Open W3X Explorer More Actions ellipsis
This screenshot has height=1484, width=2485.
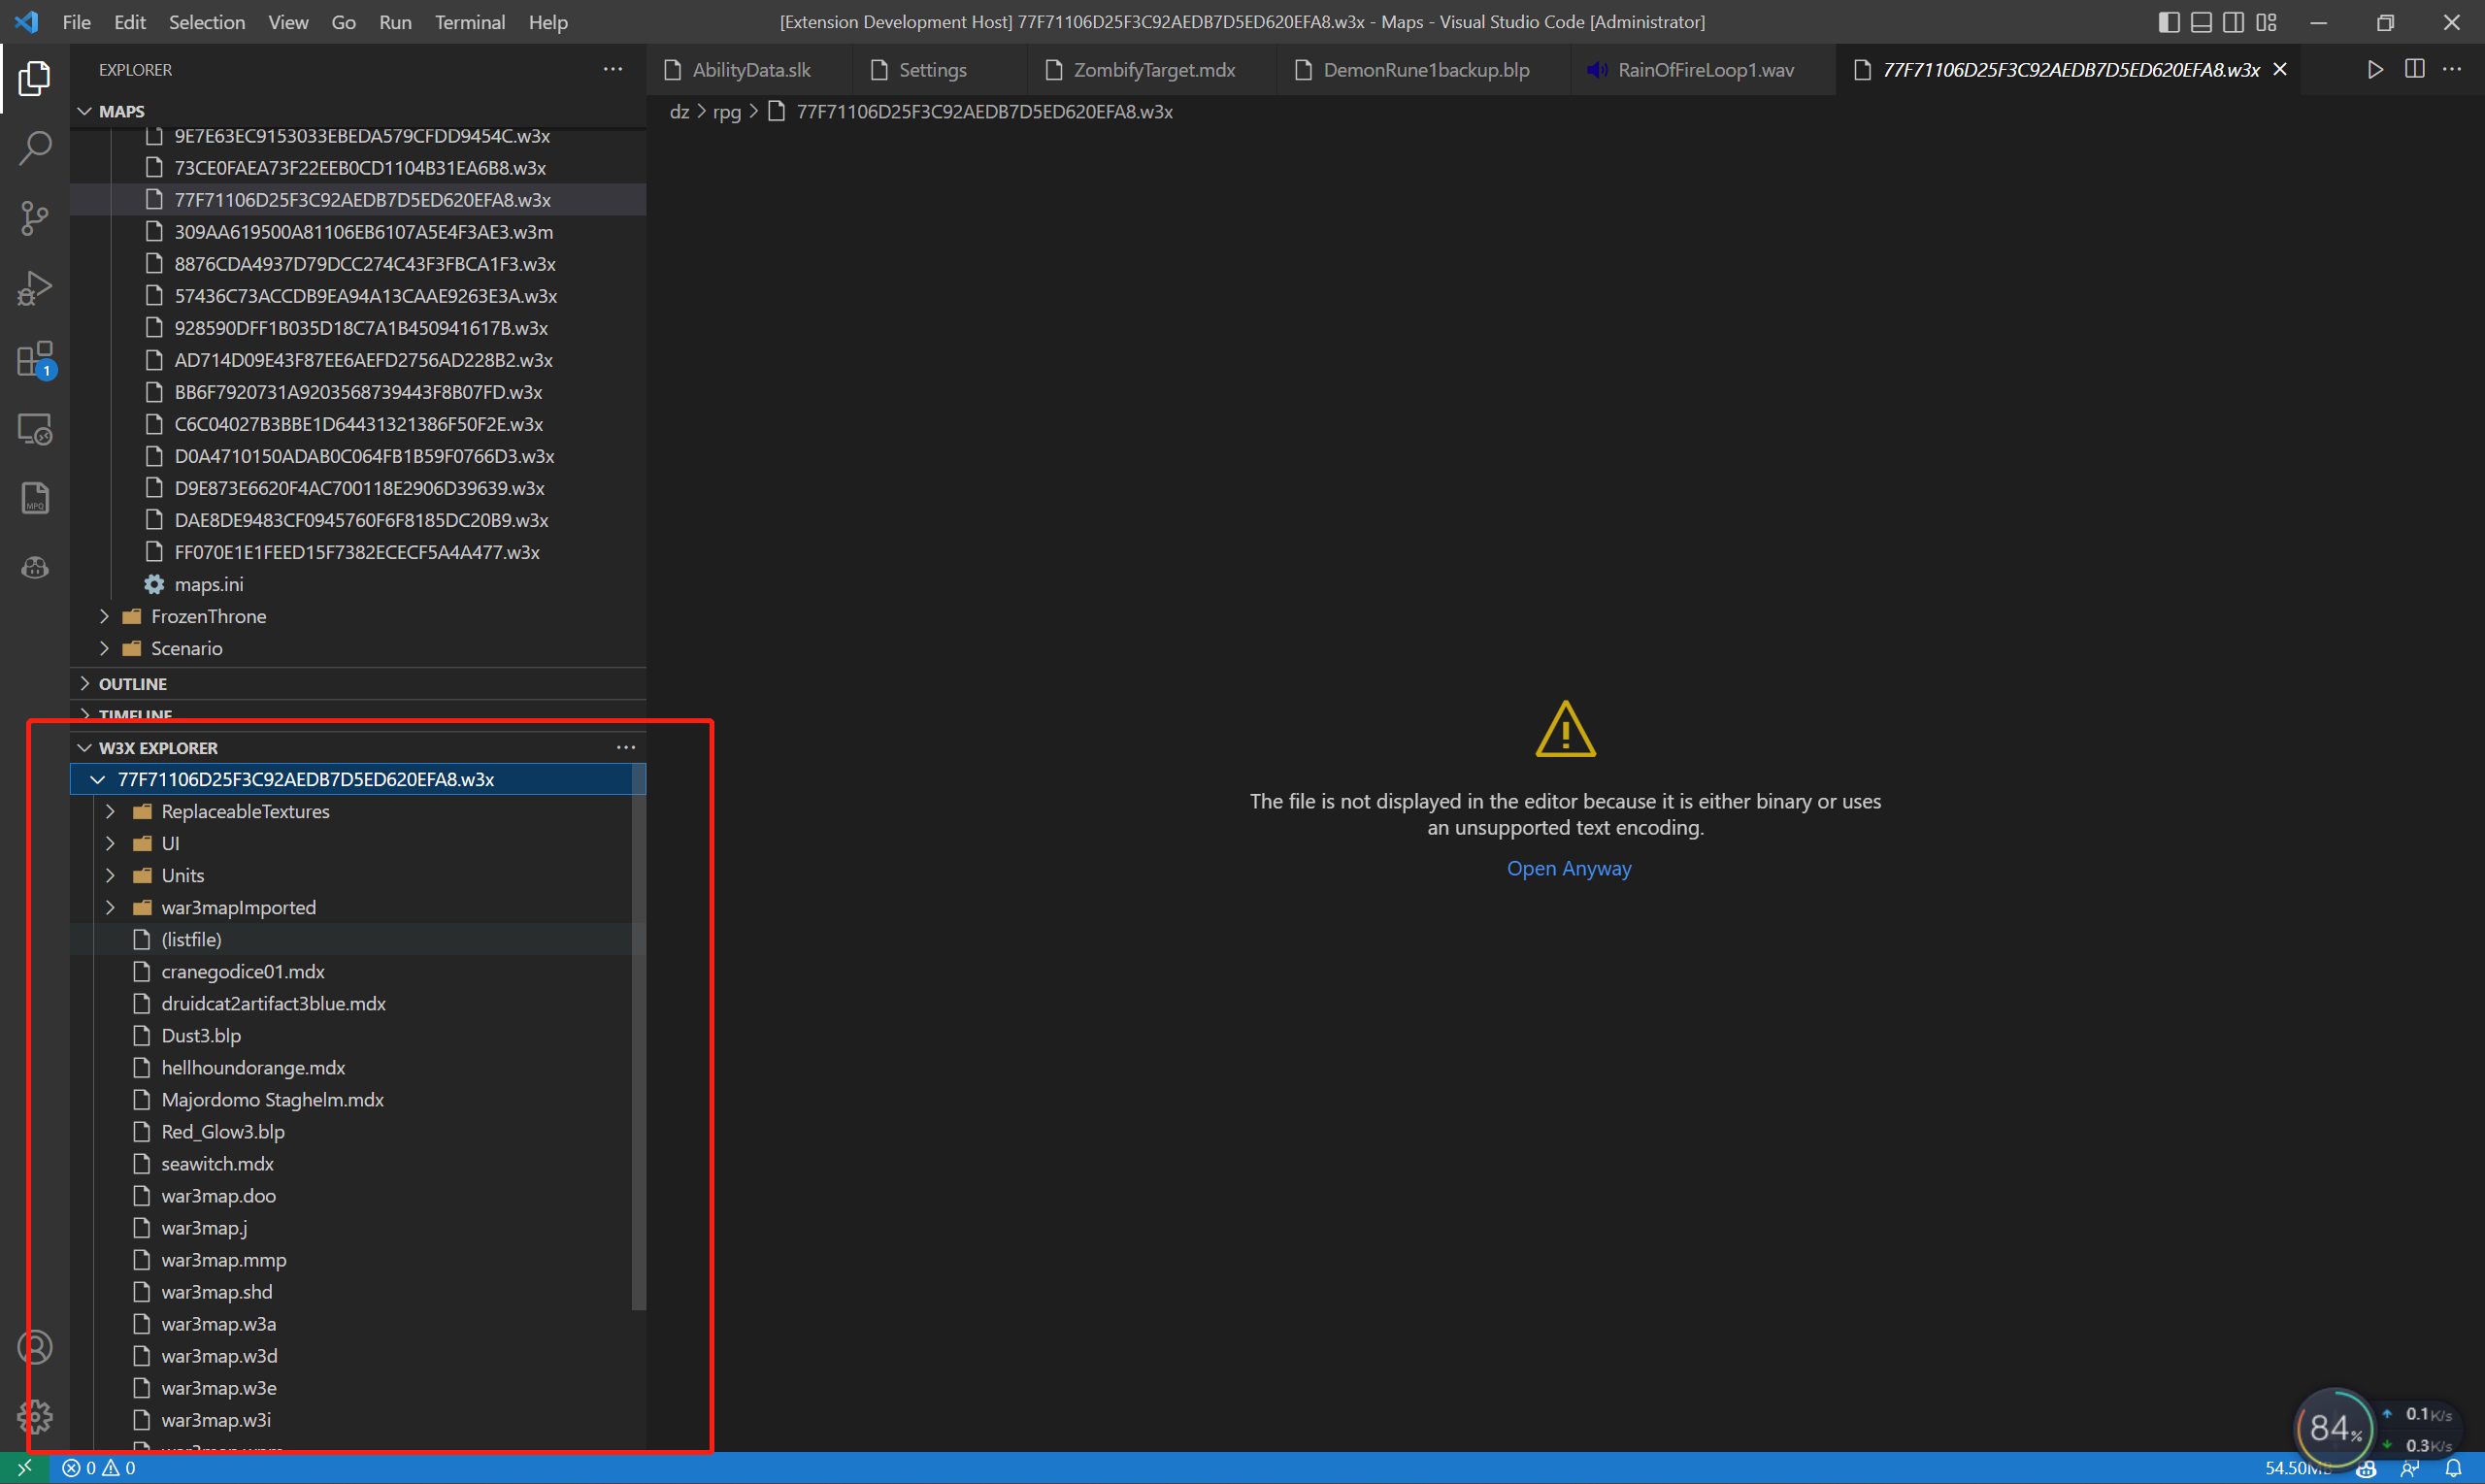(x=626, y=747)
